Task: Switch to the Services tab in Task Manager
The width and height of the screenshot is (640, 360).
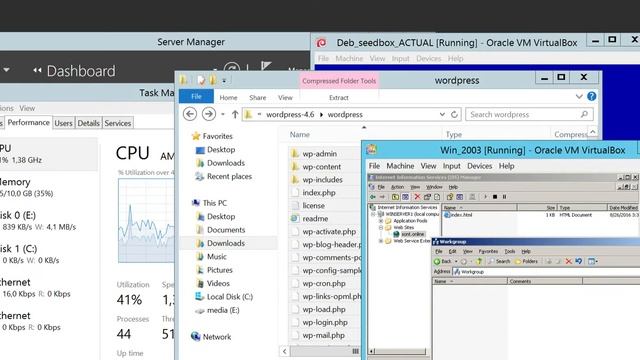Action: click(x=118, y=123)
